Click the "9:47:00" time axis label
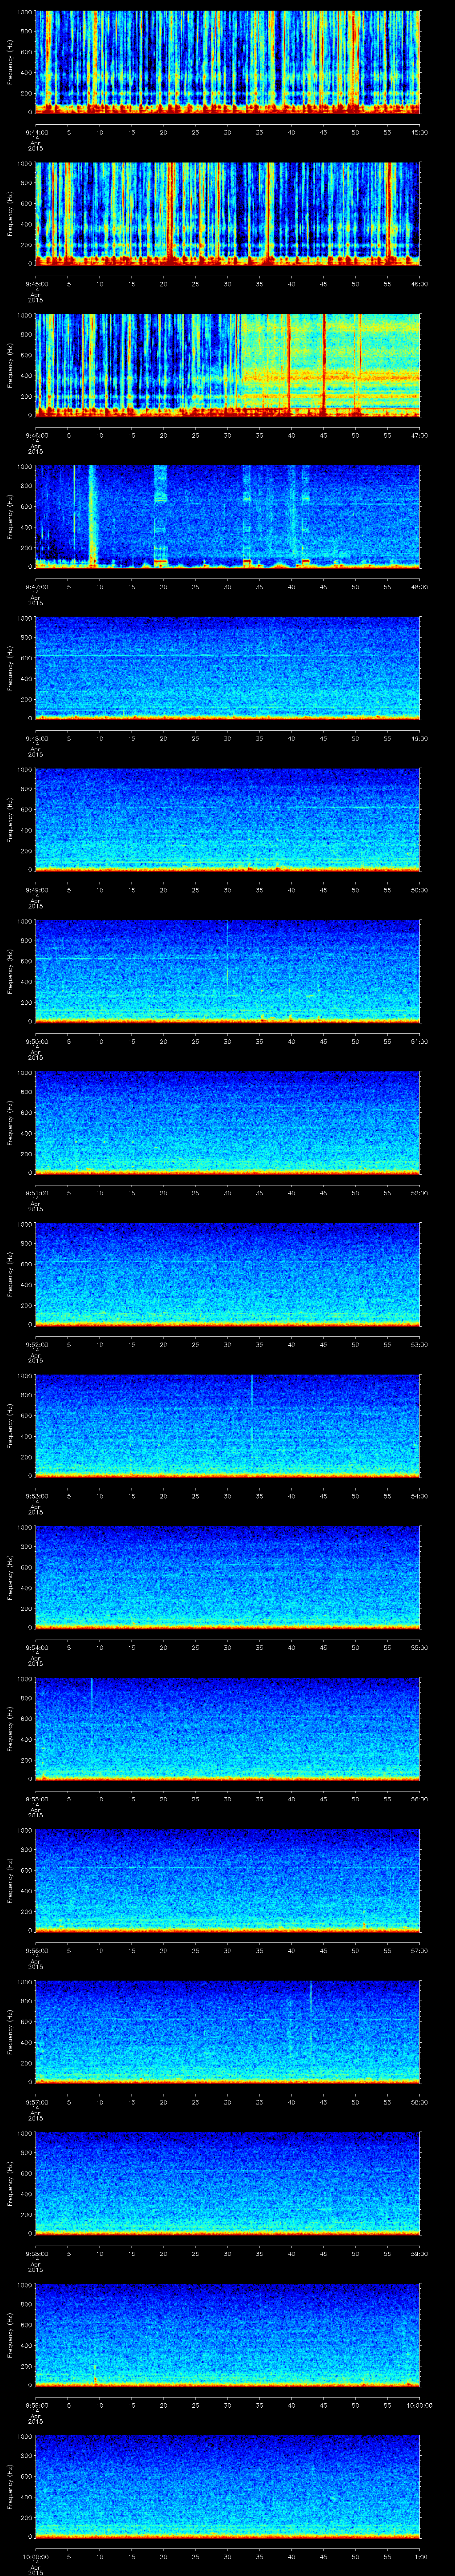The width and height of the screenshot is (455, 2576). click(37, 586)
